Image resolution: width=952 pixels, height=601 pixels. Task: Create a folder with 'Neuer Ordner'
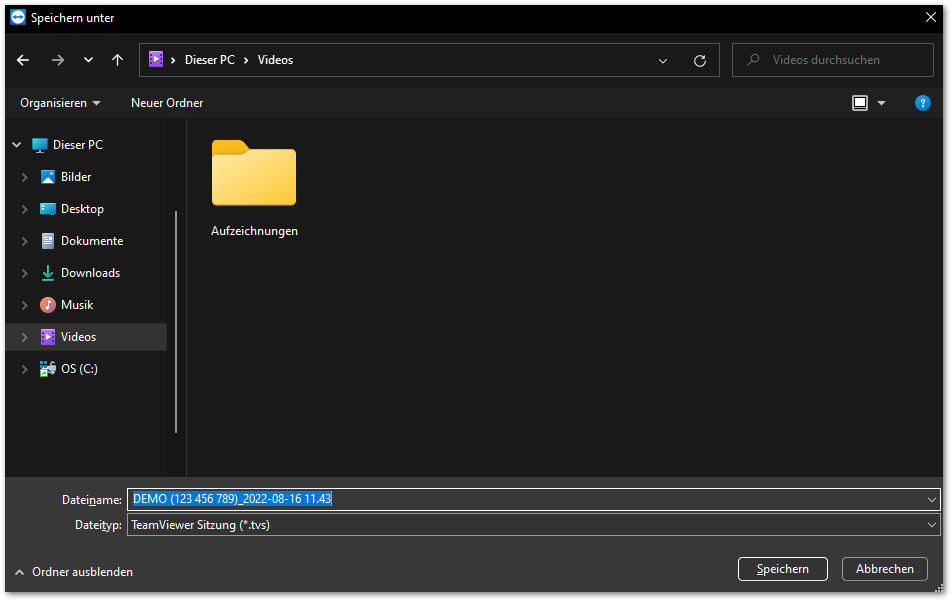pyautogui.click(x=167, y=103)
